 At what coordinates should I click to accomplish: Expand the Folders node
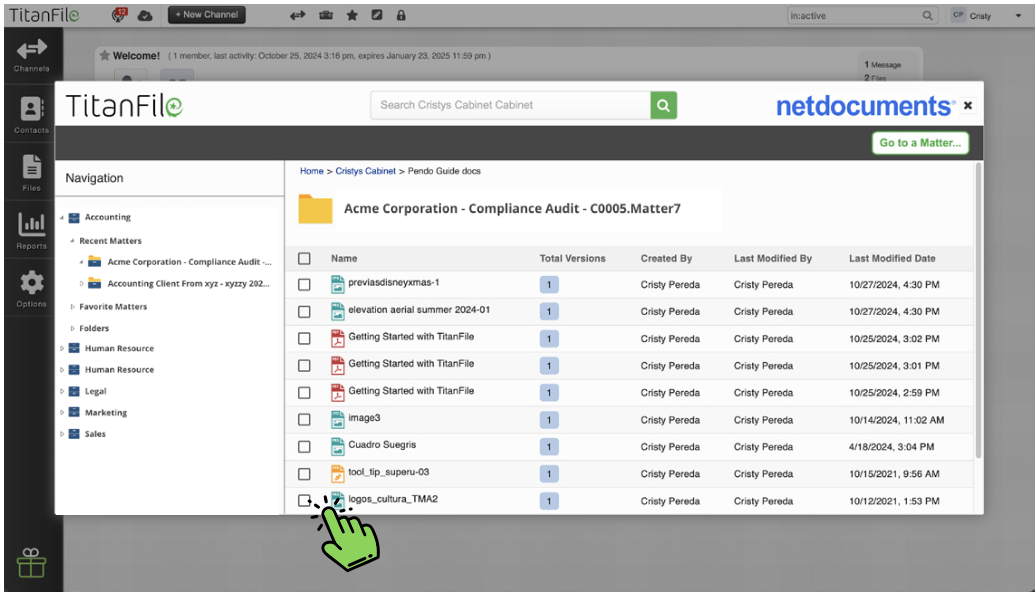click(x=73, y=328)
